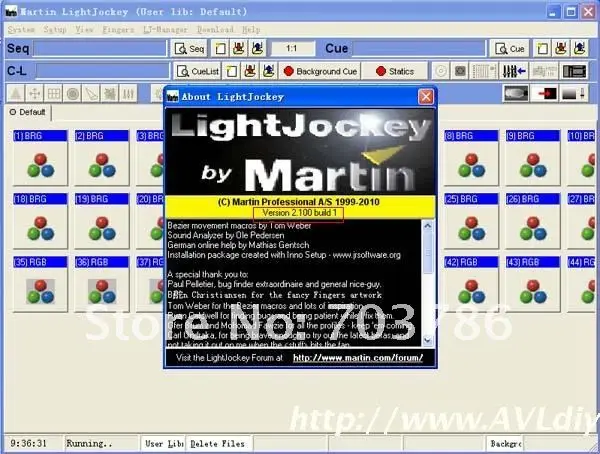
Task: Click the pan/tilt movement cross tool
Action: tap(34, 93)
